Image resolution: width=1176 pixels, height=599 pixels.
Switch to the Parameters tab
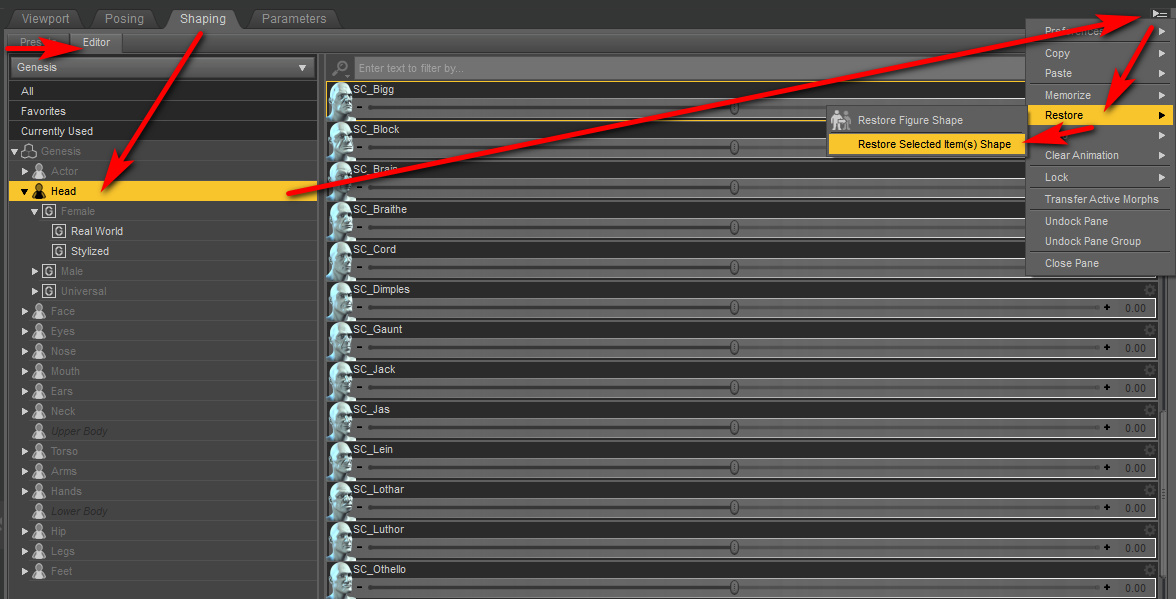(x=293, y=18)
